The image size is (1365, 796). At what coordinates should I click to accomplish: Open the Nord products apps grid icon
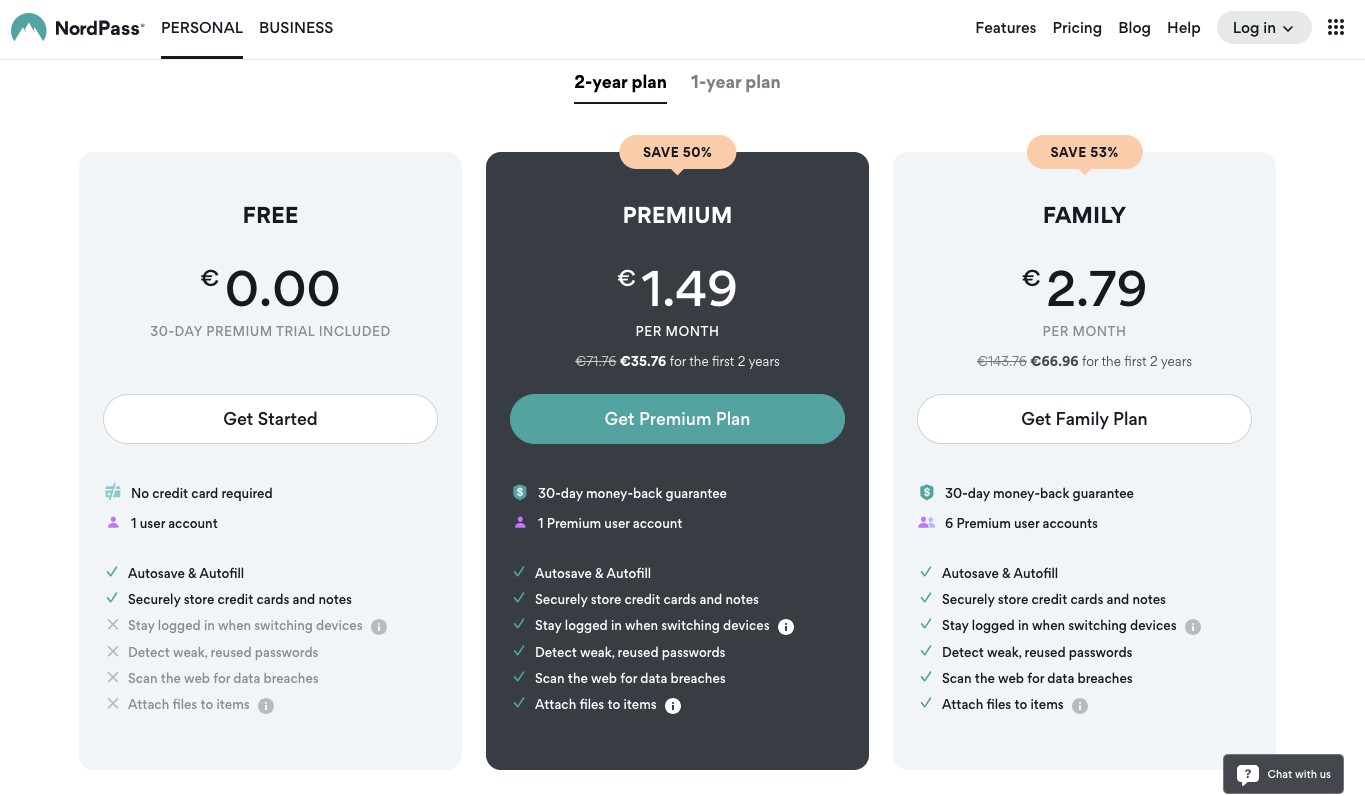click(x=1336, y=28)
